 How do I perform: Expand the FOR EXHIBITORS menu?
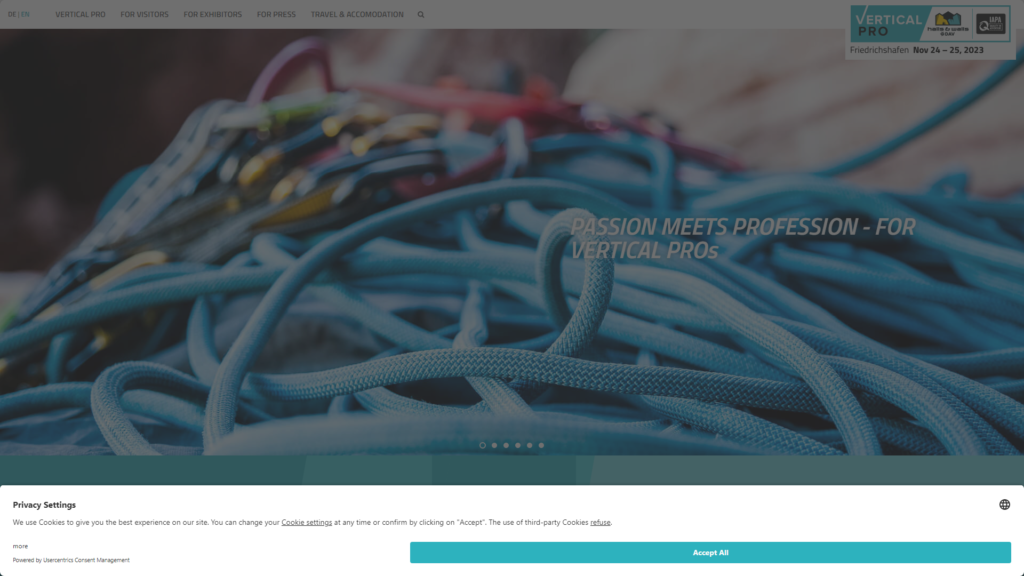click(212, 15)
